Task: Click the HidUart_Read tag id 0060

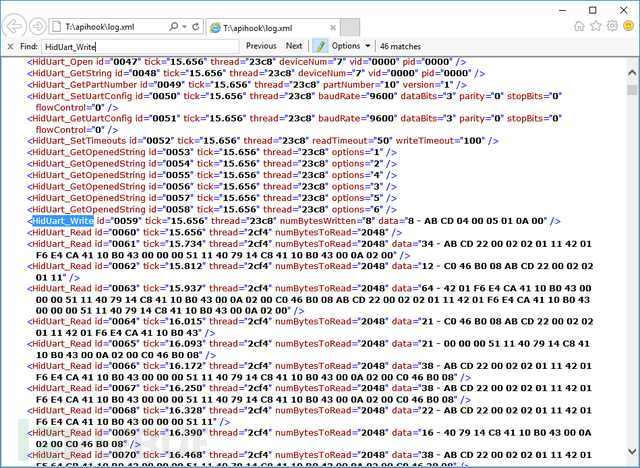Action: (x=62, y=232)
